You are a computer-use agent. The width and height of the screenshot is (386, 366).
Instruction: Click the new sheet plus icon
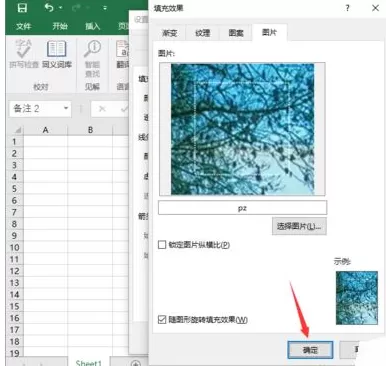click(x=135, y=363)
